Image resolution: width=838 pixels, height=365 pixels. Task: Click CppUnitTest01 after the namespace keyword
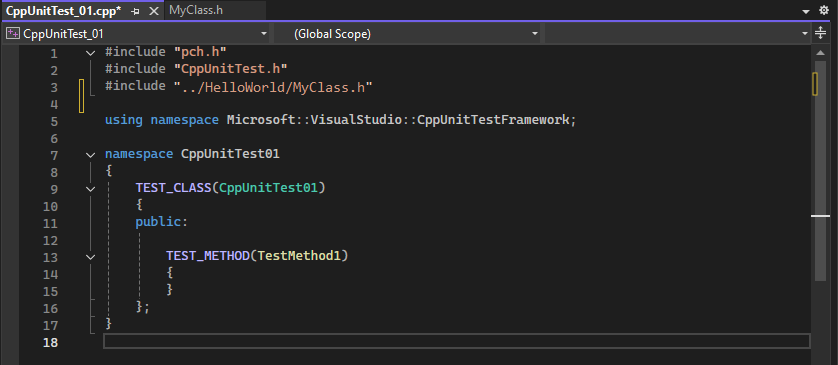coord(230,154)
